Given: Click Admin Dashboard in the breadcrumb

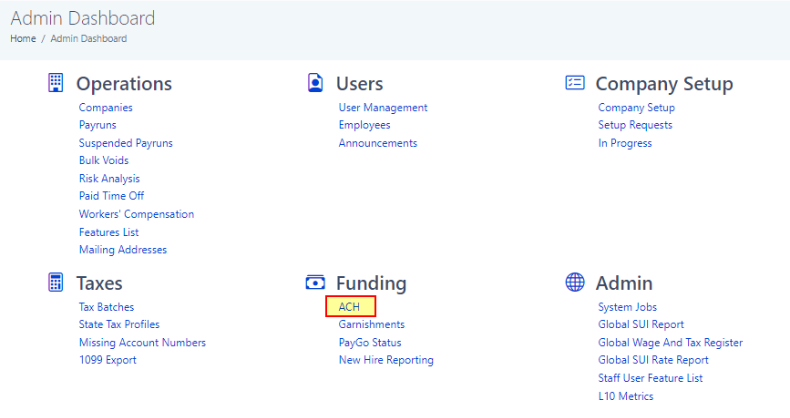Looking at the screenshot, I should (89, 39).
